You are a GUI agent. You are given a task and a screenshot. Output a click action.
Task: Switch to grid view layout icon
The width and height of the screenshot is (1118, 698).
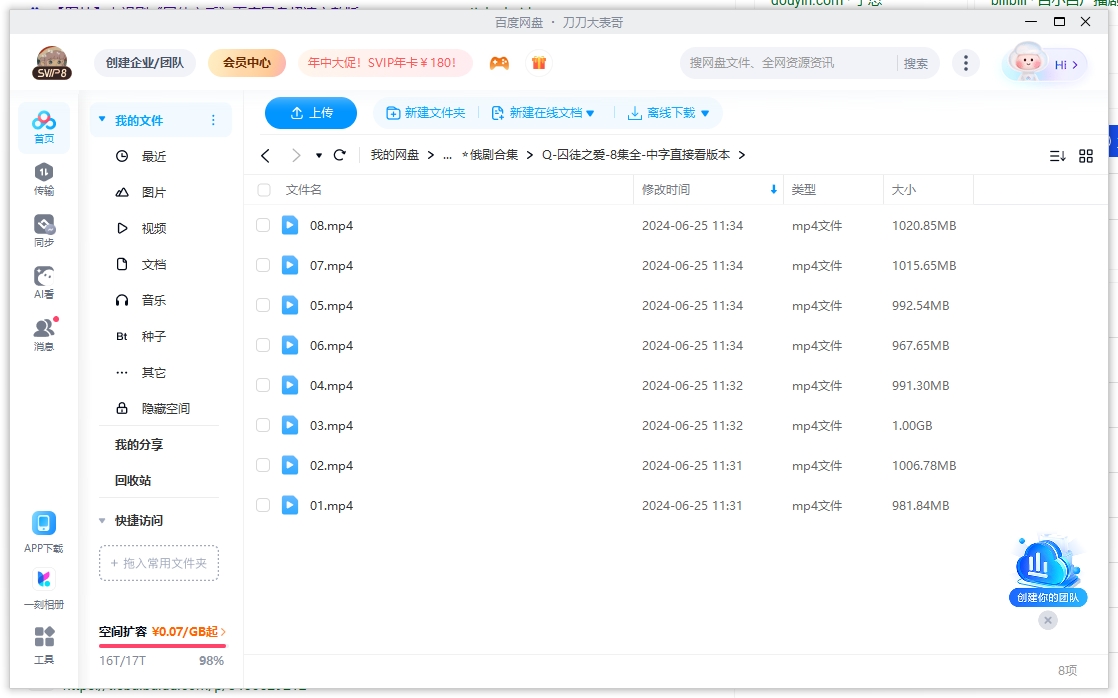(1086, 156)
